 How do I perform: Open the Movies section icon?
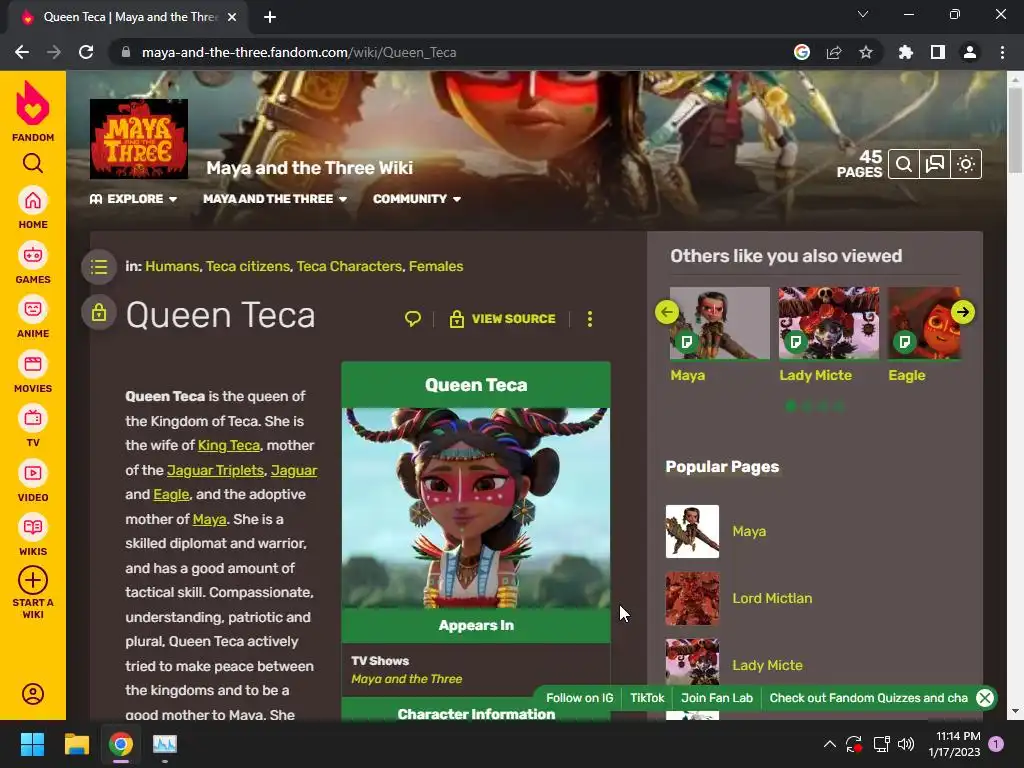tap(33, 364)
